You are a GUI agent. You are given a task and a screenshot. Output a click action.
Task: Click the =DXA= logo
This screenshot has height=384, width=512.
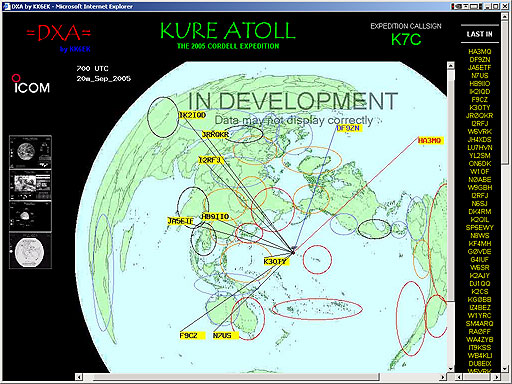tap(59, 33)
